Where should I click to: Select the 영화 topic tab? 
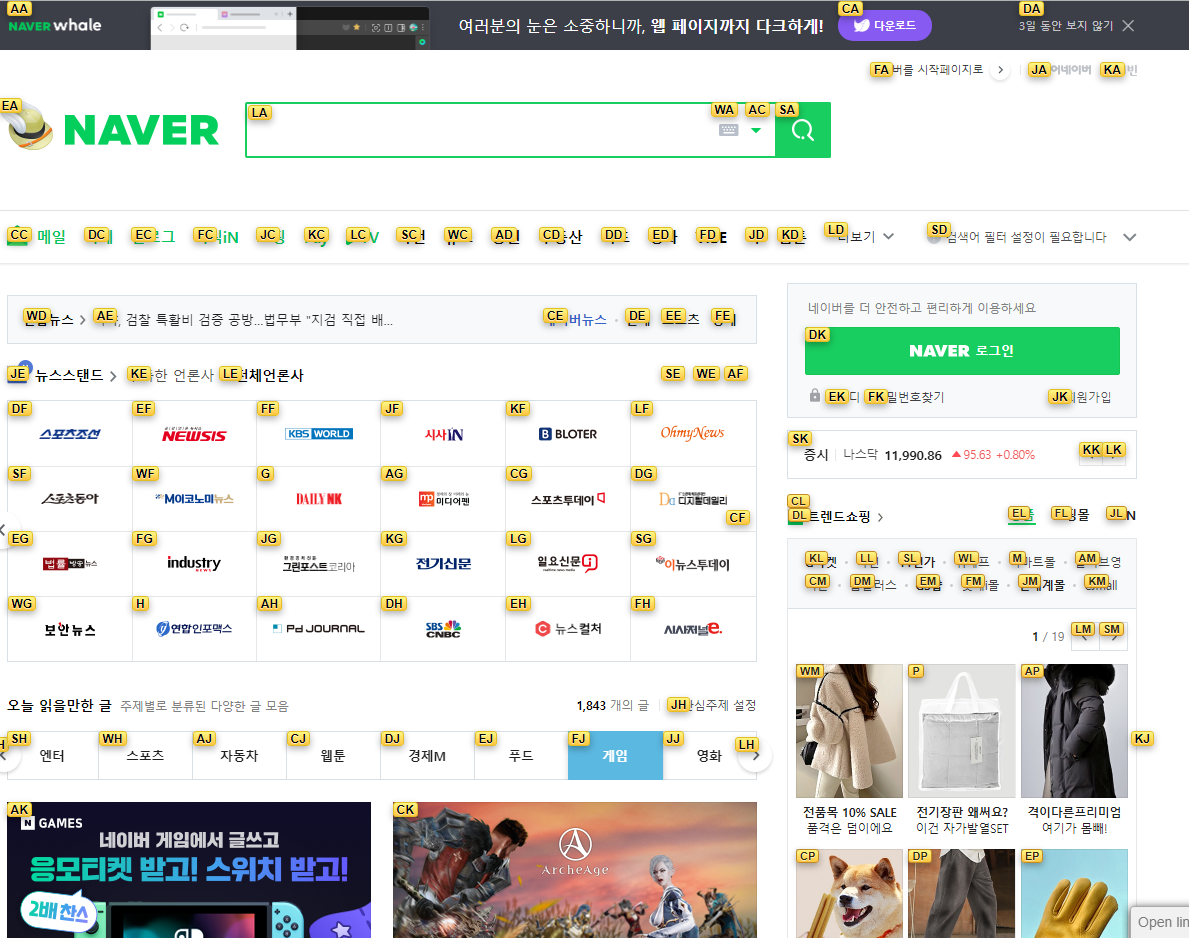709,755
